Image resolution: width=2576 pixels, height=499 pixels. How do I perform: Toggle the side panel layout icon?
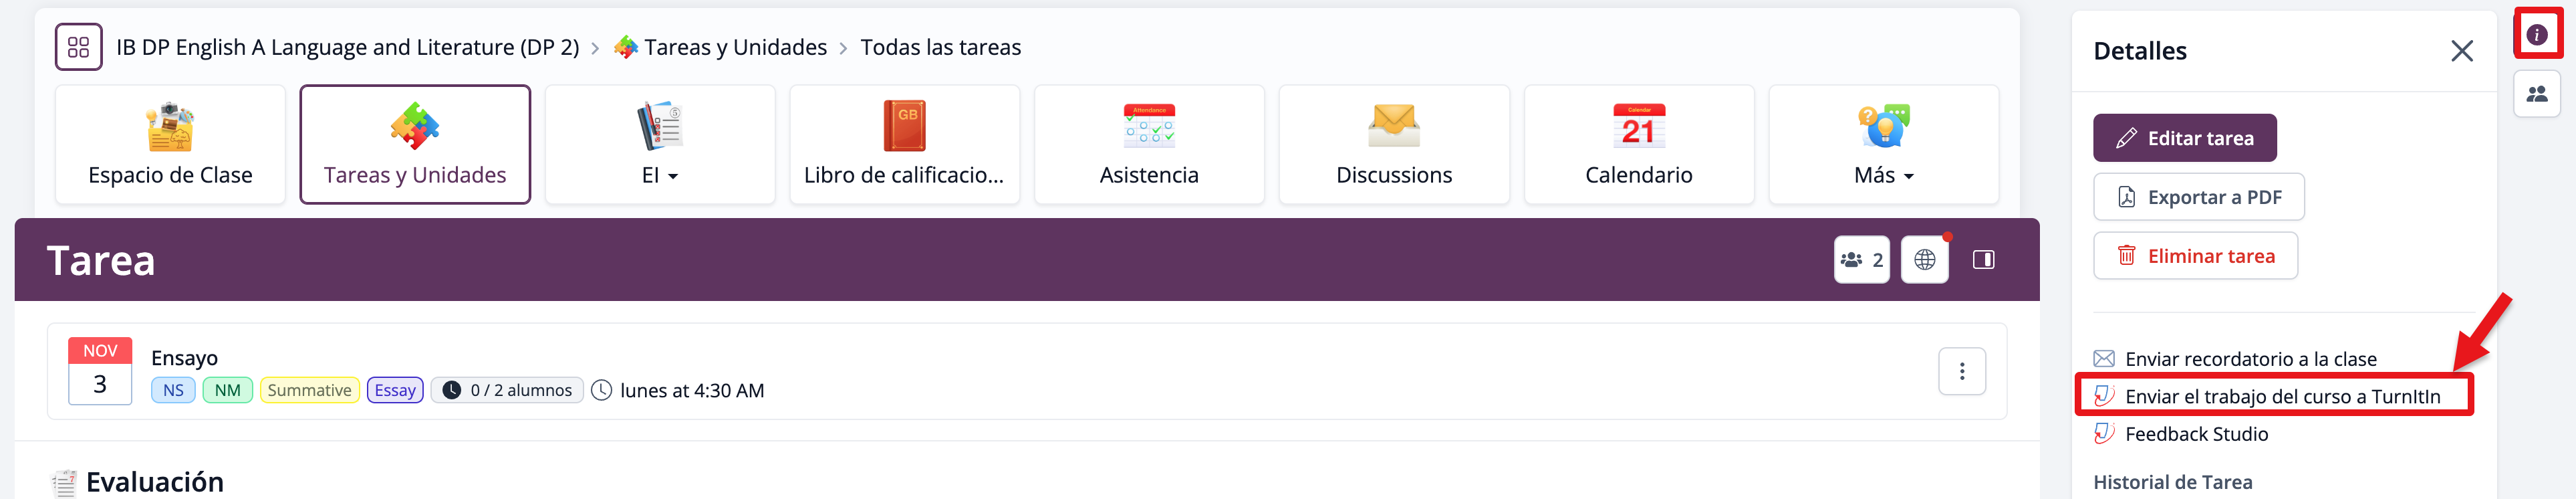coord(1983,260)
